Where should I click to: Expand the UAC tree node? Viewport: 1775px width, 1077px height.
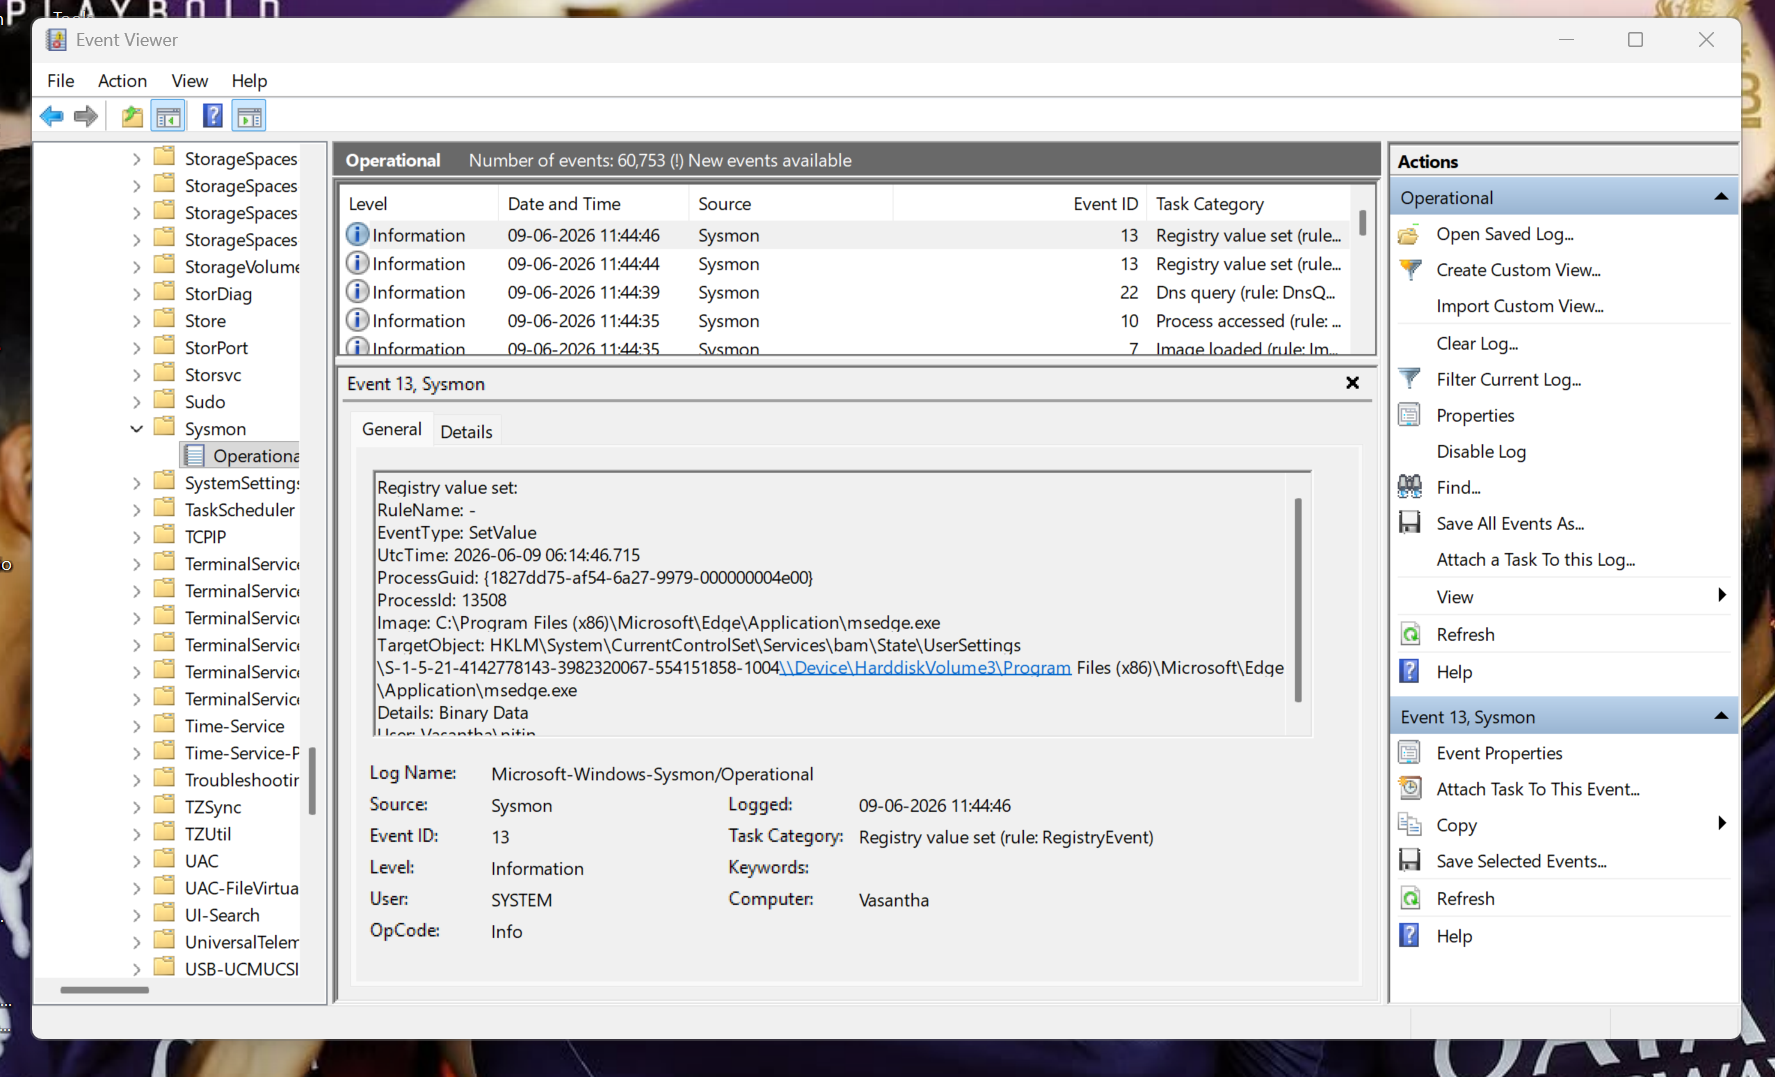click(x=137, y=861)
